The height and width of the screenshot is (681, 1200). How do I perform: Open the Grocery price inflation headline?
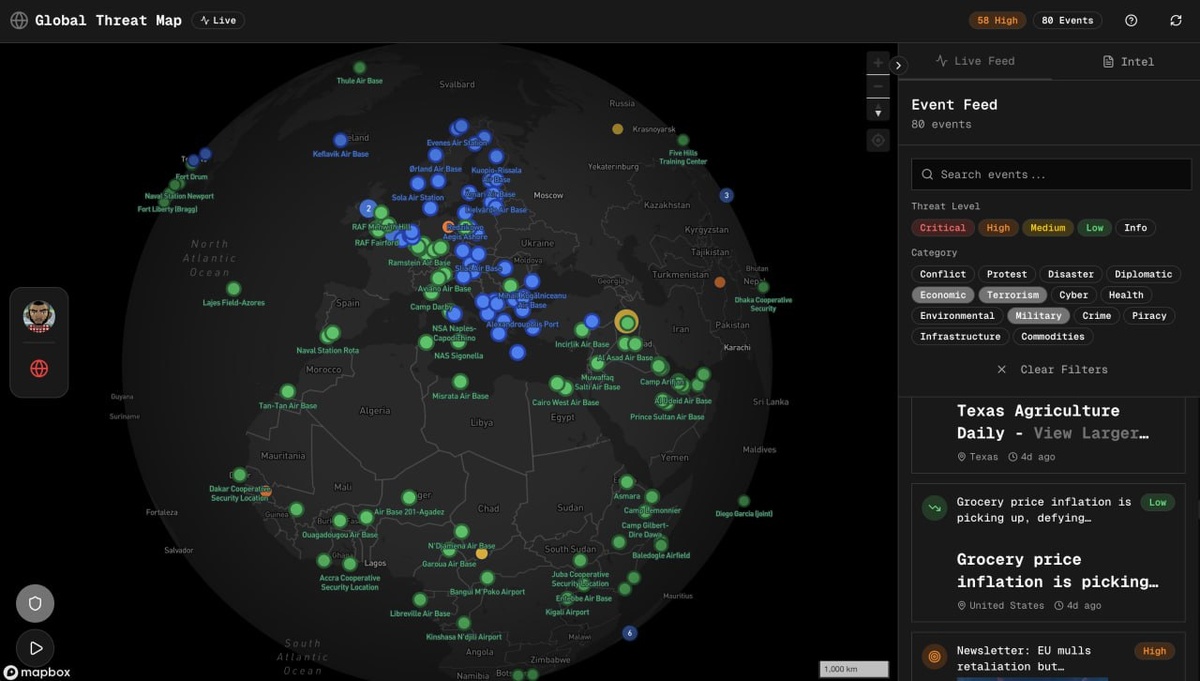(x=1057, y=570)
